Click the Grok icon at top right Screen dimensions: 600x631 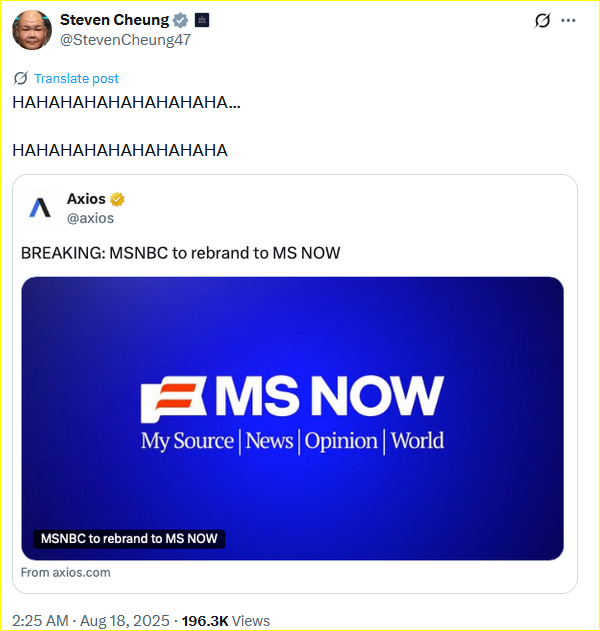(x=542, y=20)
